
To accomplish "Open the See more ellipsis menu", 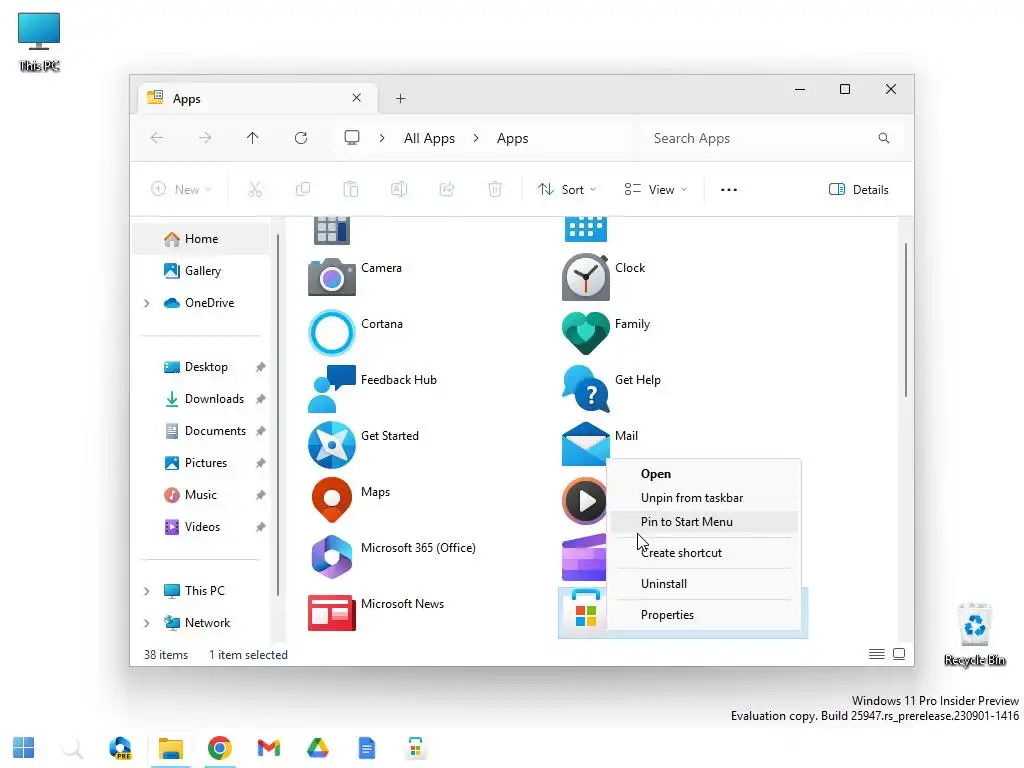I will coord(729,189).
